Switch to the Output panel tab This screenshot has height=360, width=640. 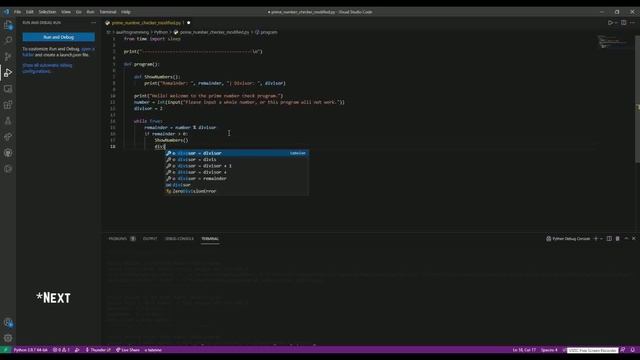pyautogui.click(x=150, y=239)
